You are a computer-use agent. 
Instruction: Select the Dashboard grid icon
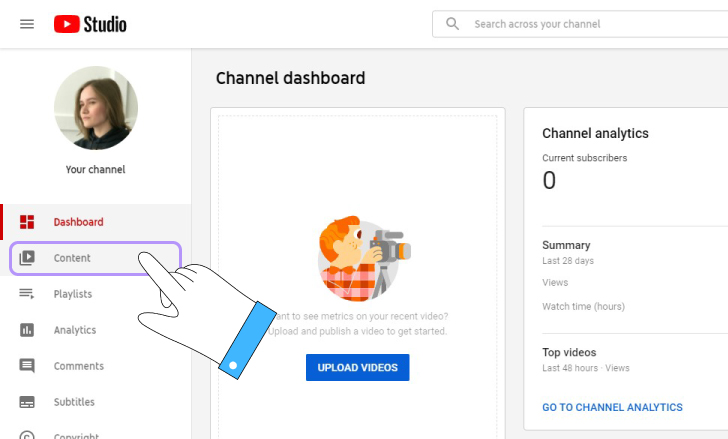coord(27,222)
